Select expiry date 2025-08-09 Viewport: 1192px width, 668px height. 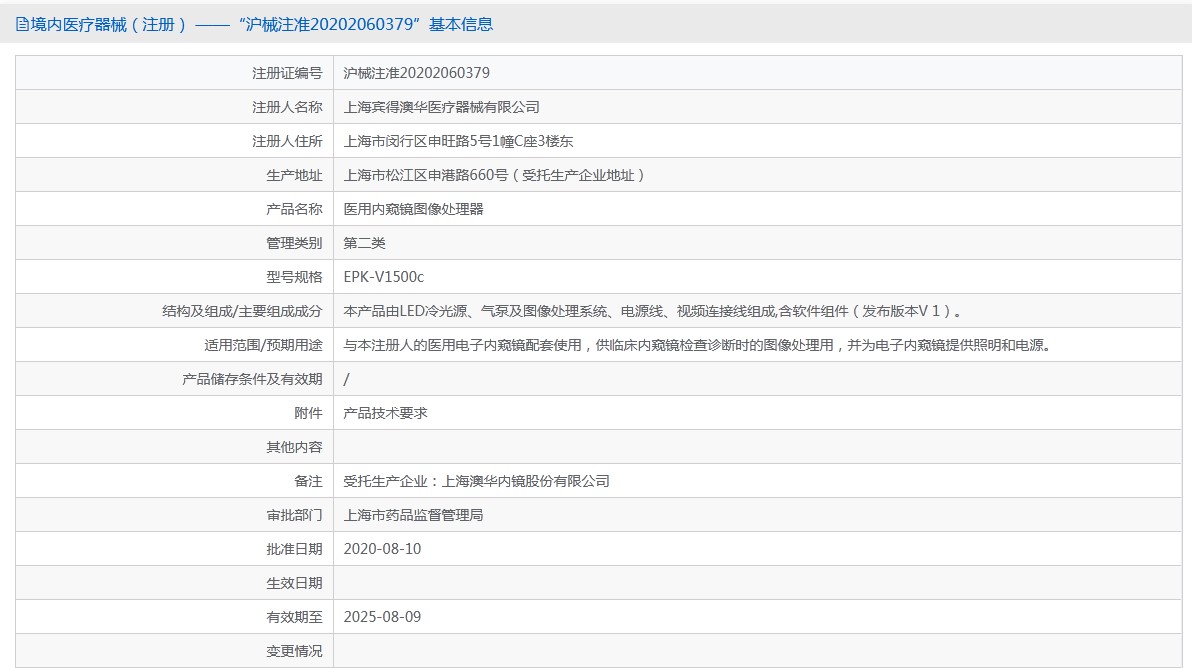tap(382, 617)
